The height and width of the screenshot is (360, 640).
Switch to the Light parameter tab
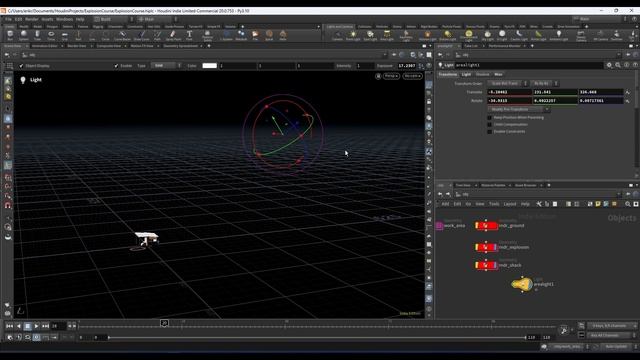pos(466,74)
